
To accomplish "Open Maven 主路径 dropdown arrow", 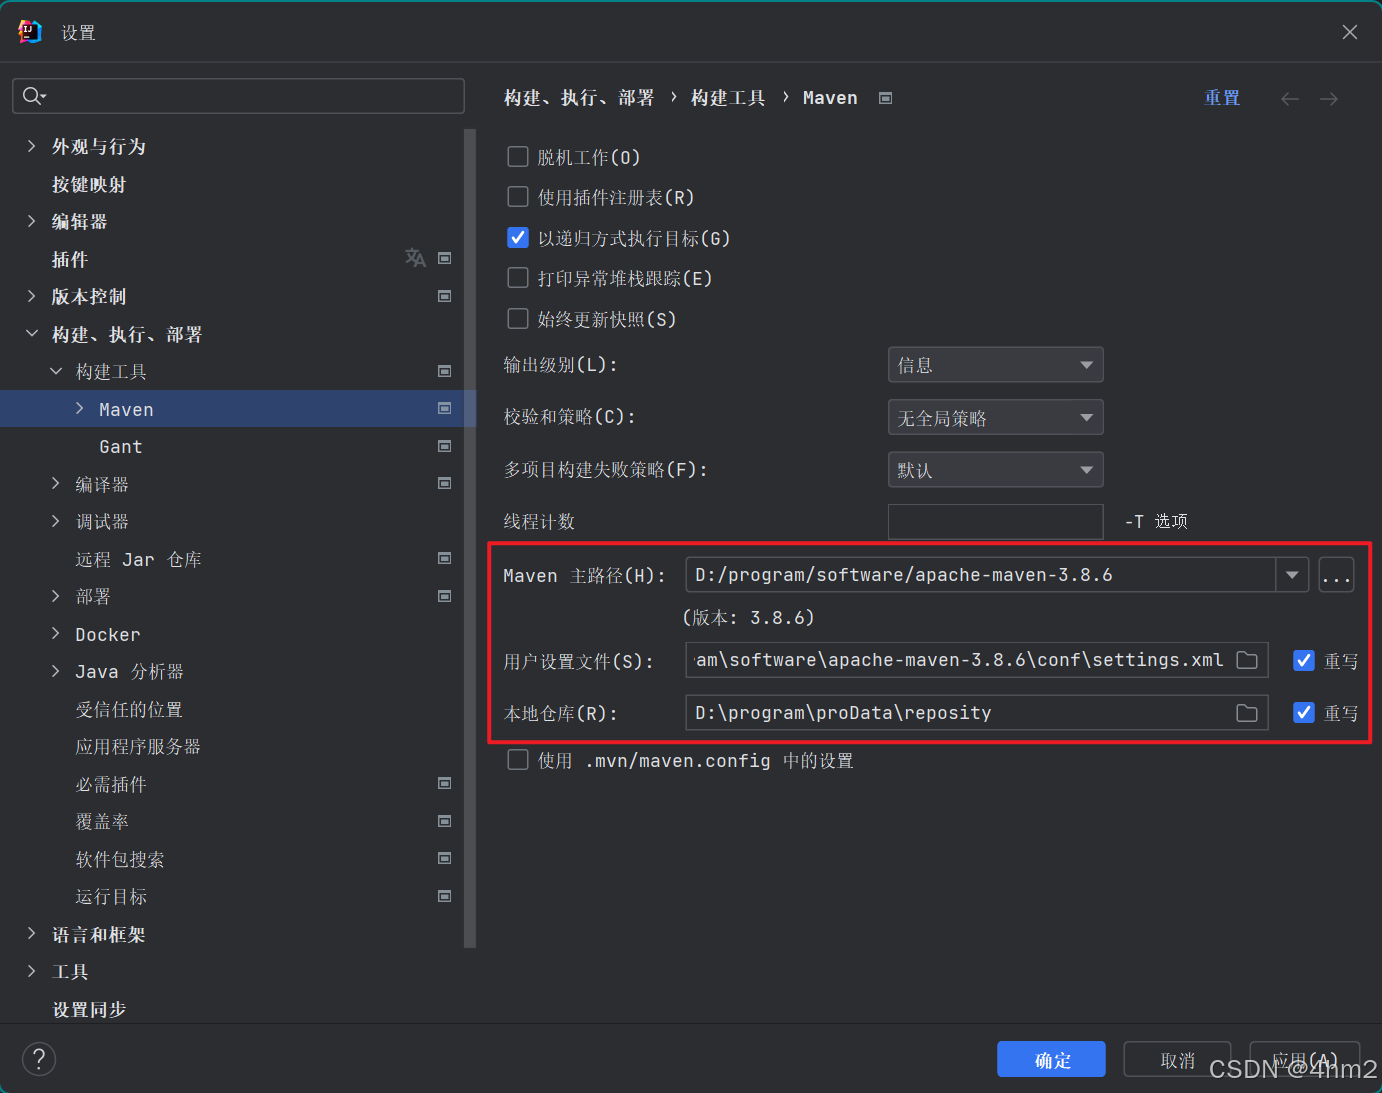I will 1292,575.
